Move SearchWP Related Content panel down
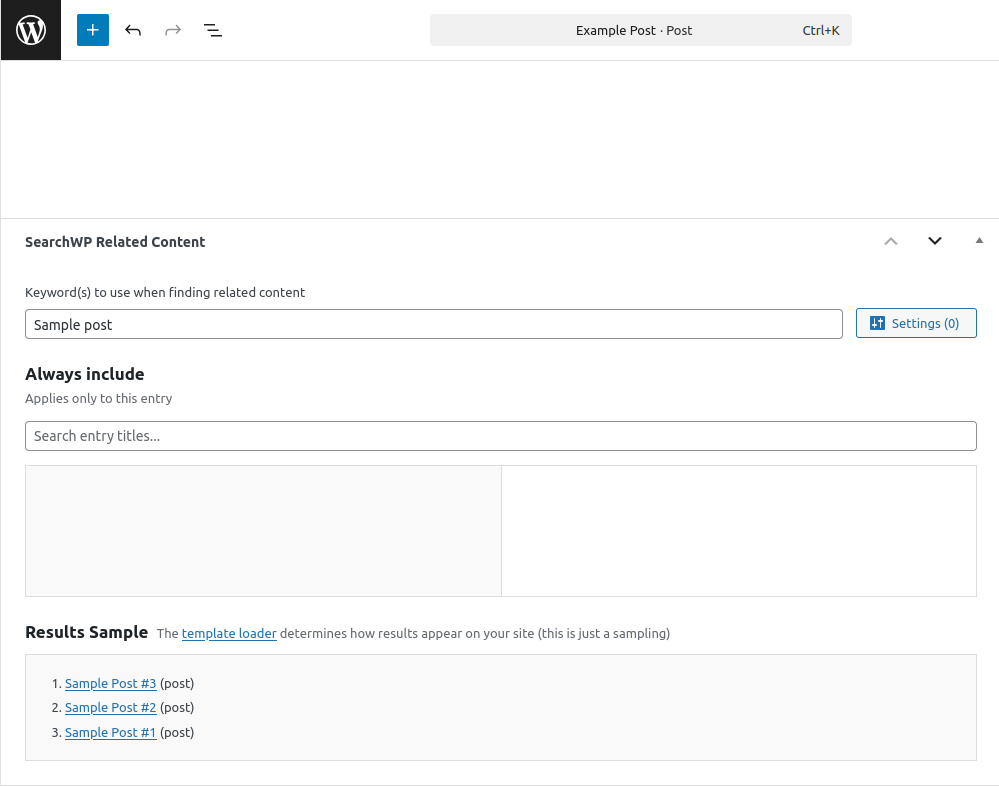 point(935,241)
